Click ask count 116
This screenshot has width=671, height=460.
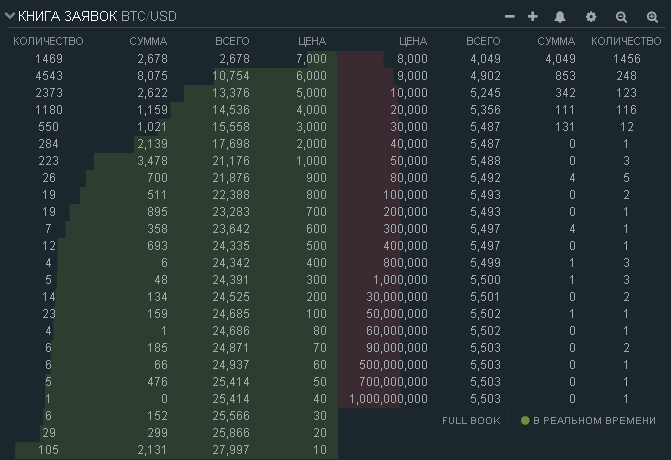click(x=626, y=110)
